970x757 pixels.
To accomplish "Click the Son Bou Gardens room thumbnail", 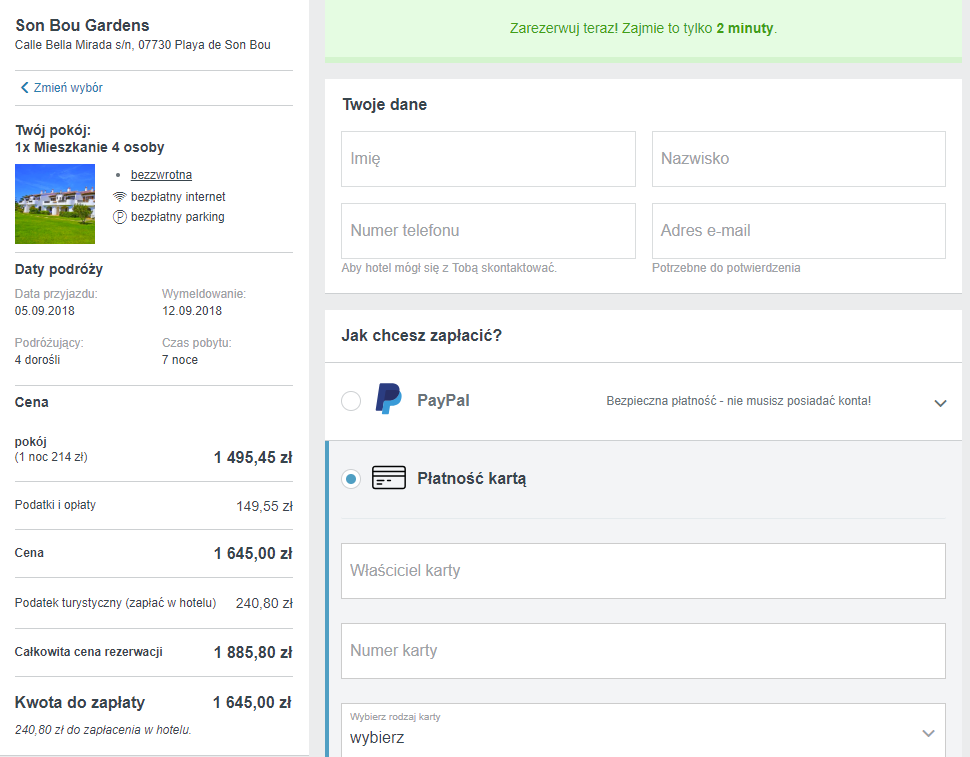I will [x=55, y=204].
